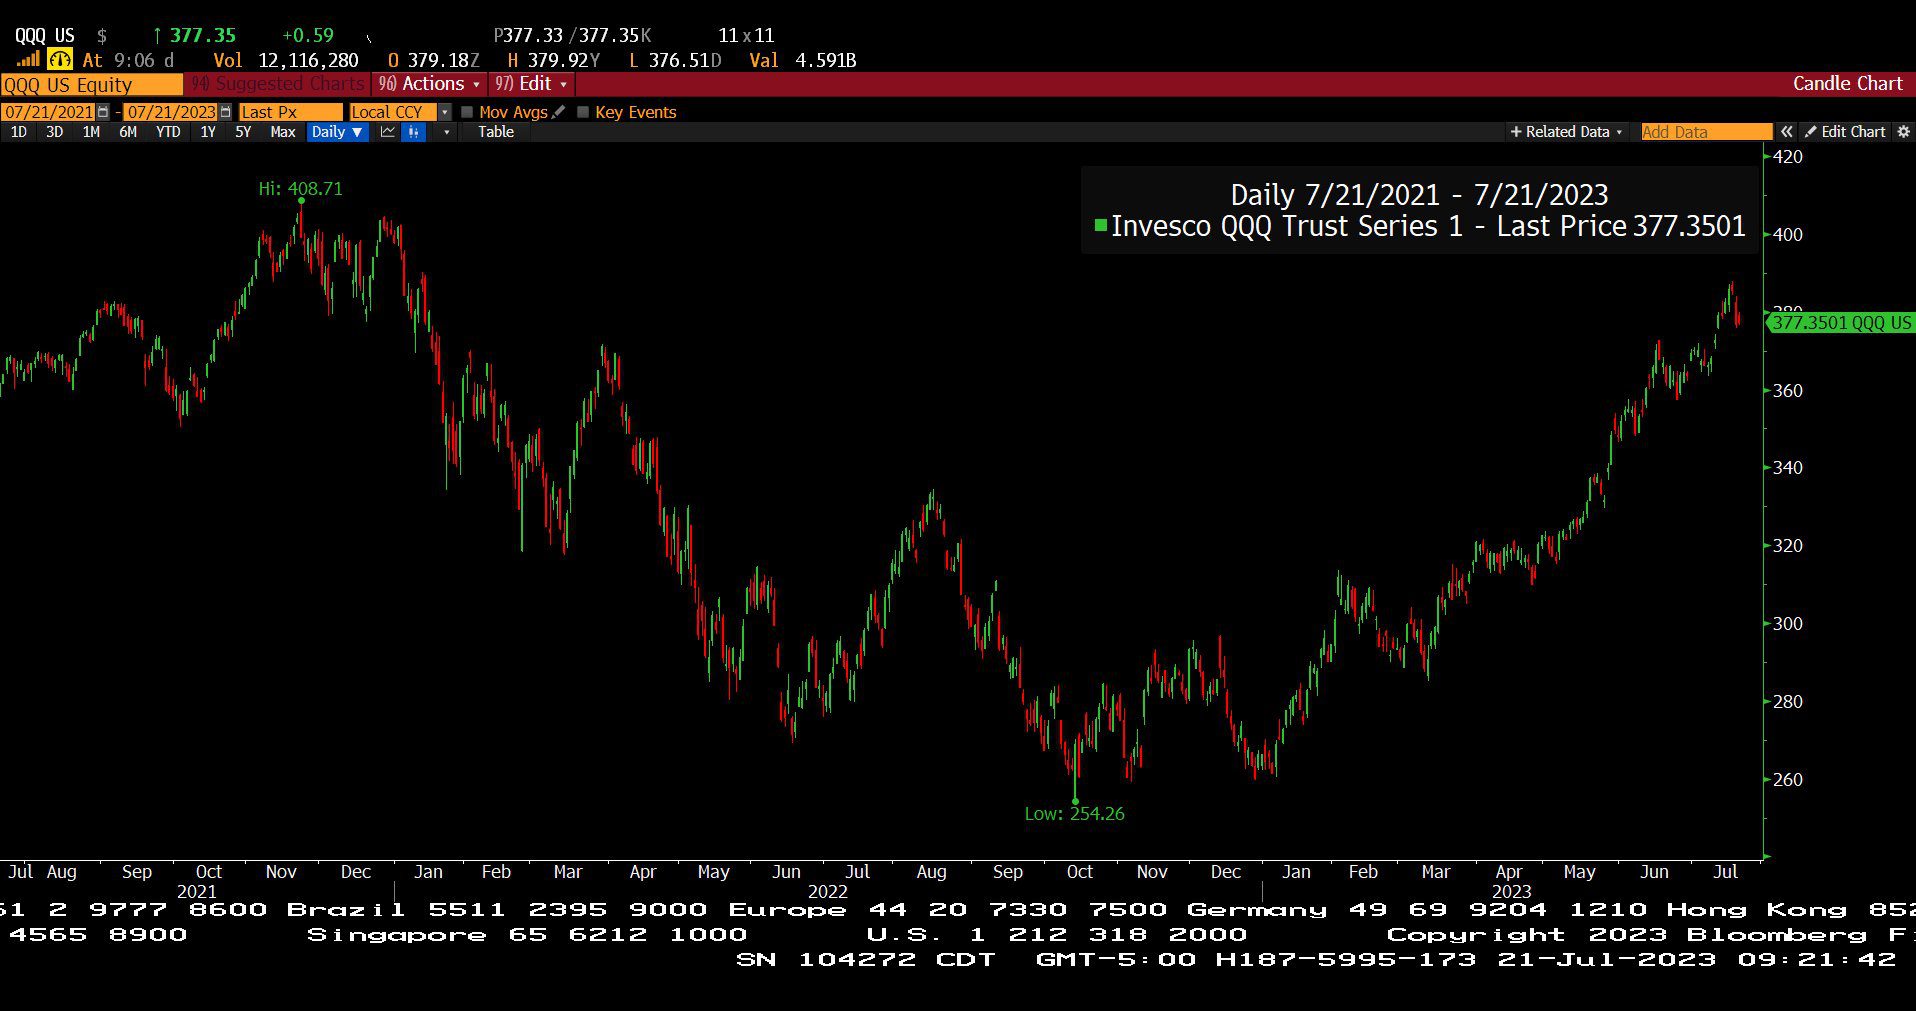Click the +0.59 change value
Screen dimensions: 1916x1011
click(308, 36)
